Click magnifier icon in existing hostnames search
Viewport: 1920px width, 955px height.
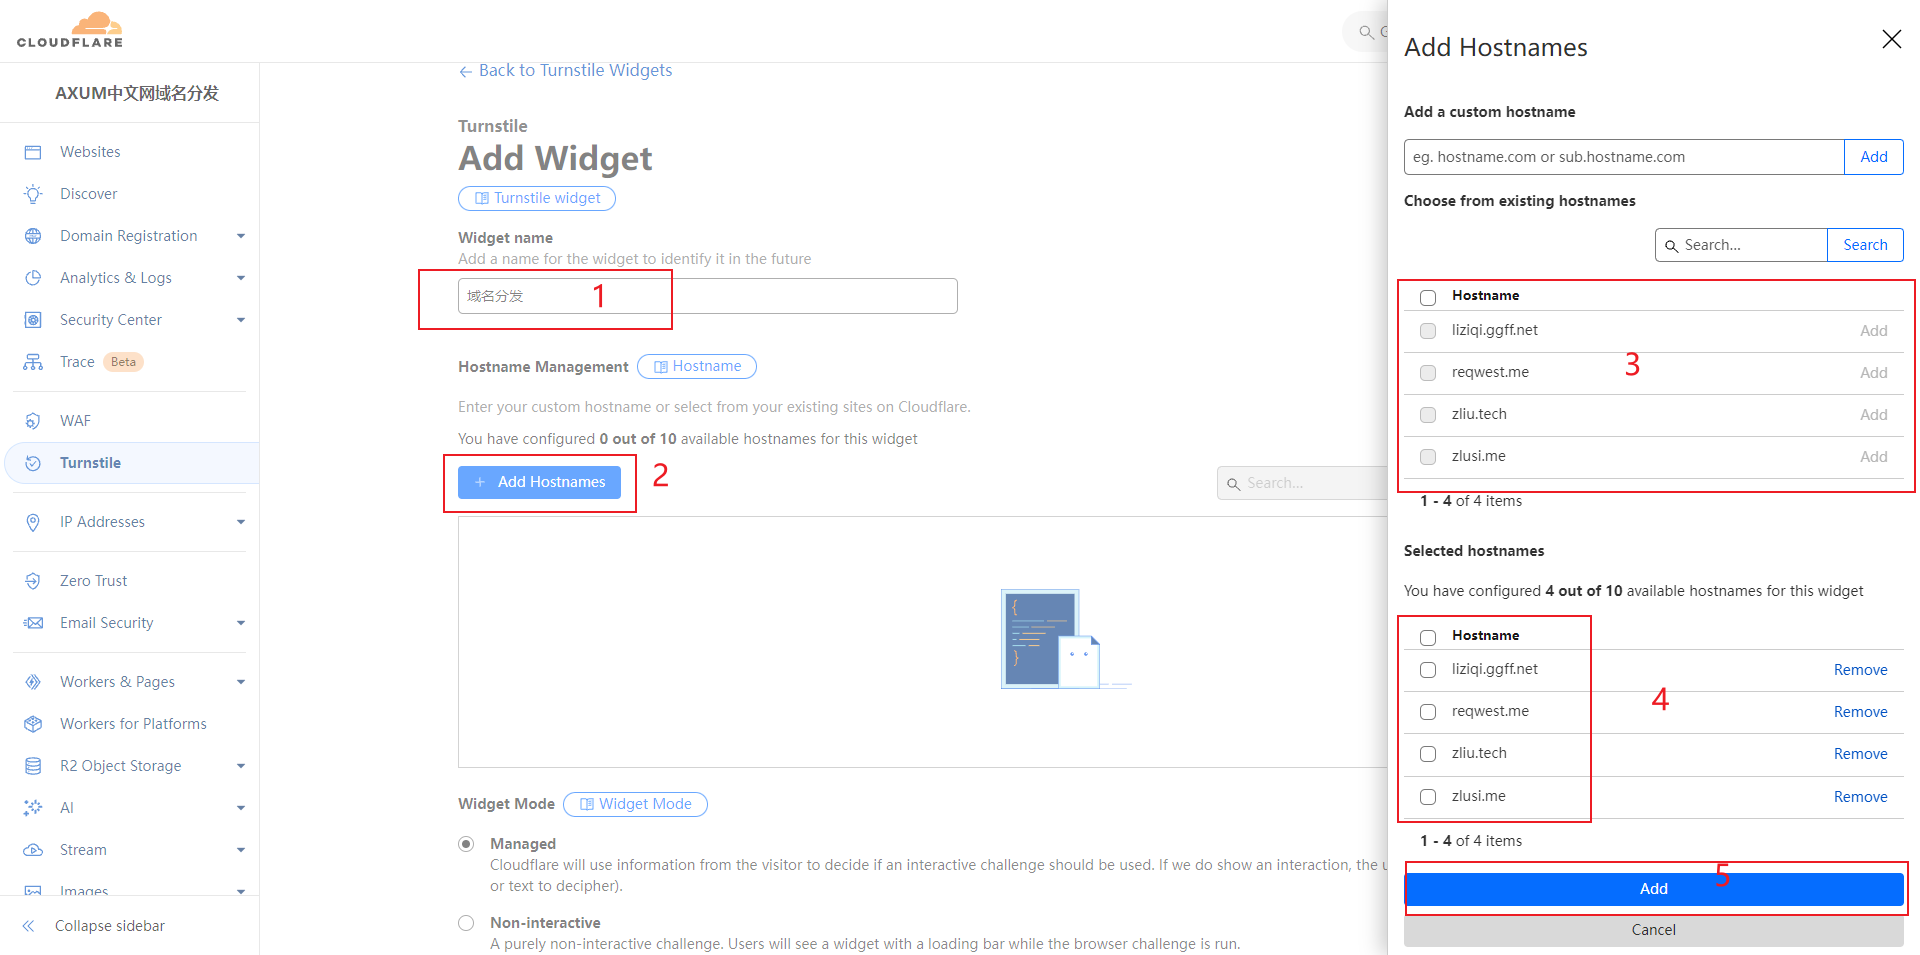tap(1671, 246)
